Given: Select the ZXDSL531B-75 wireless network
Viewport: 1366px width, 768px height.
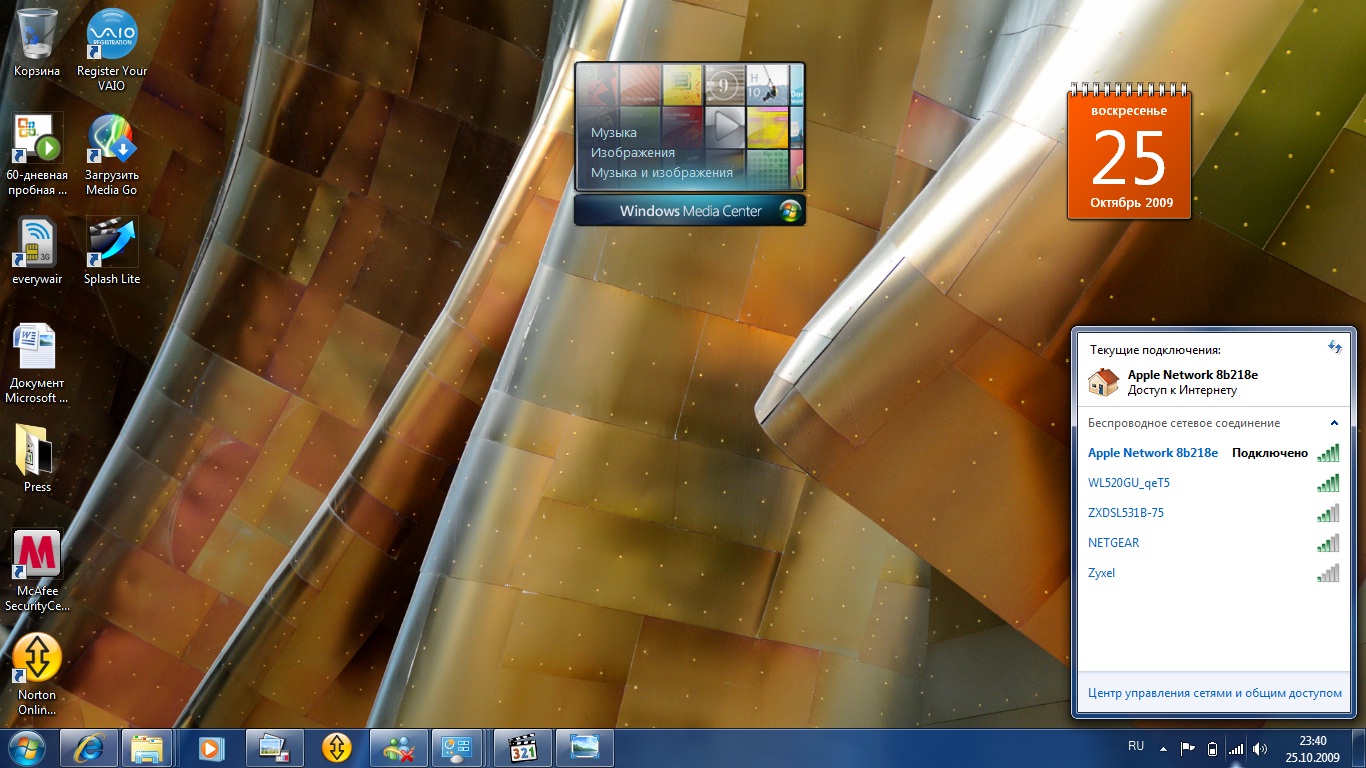Looking at the screenshot, I should click(1213, 513).
